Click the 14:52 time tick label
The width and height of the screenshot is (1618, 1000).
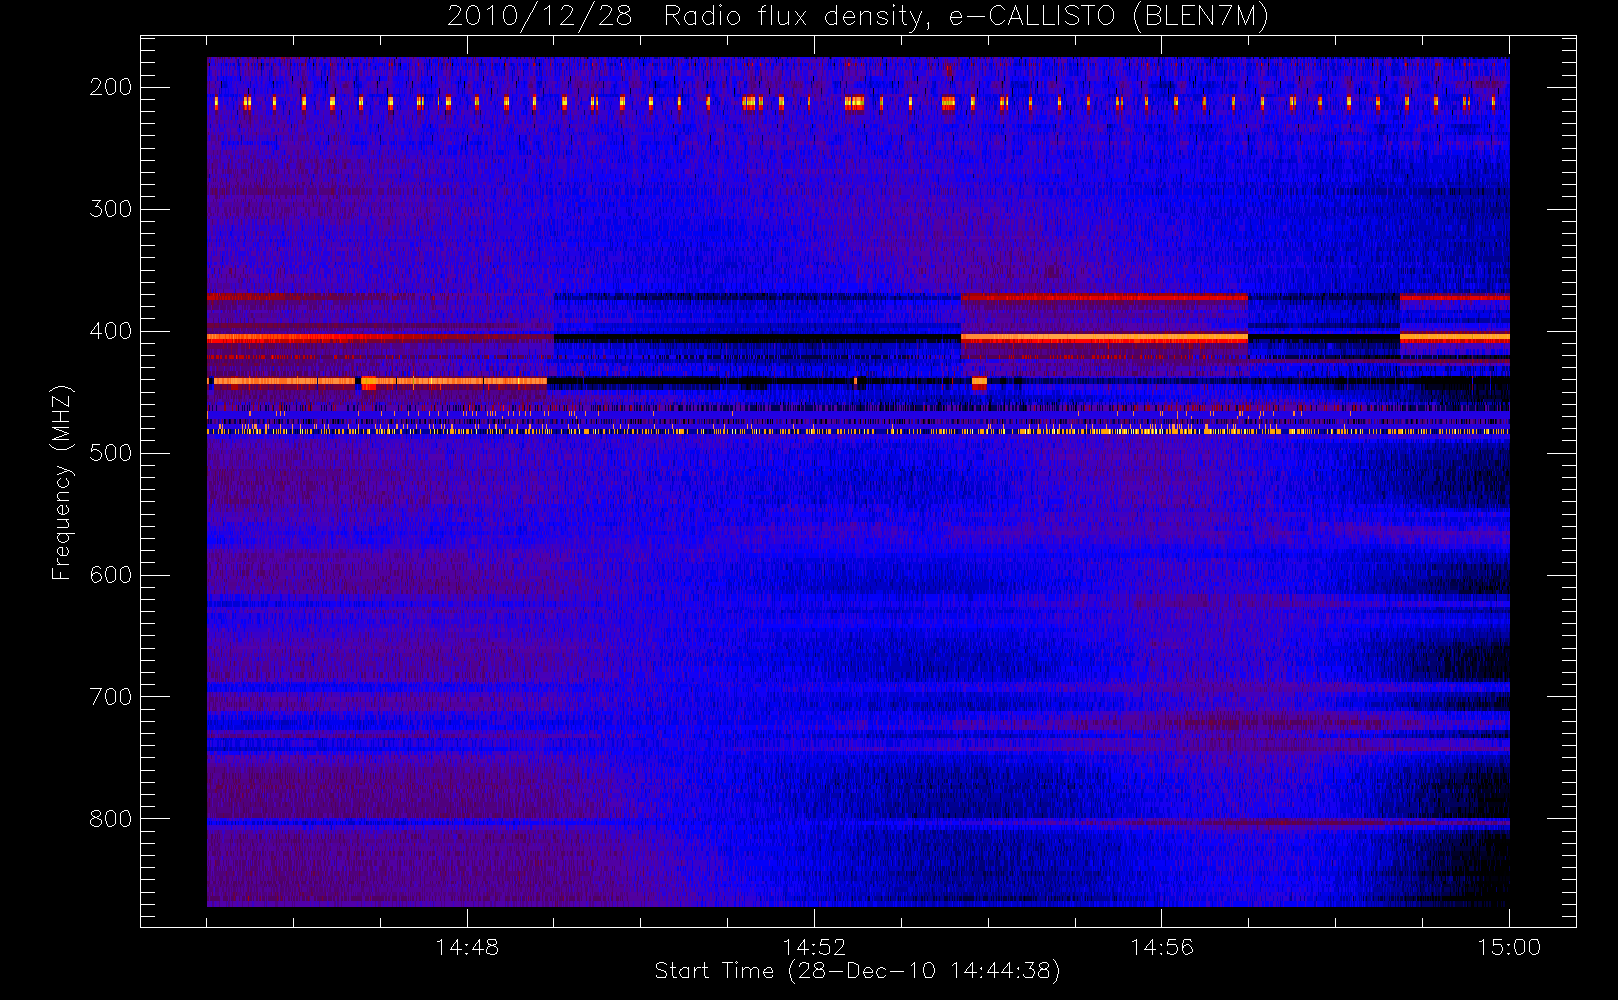[x=814, y=947]
